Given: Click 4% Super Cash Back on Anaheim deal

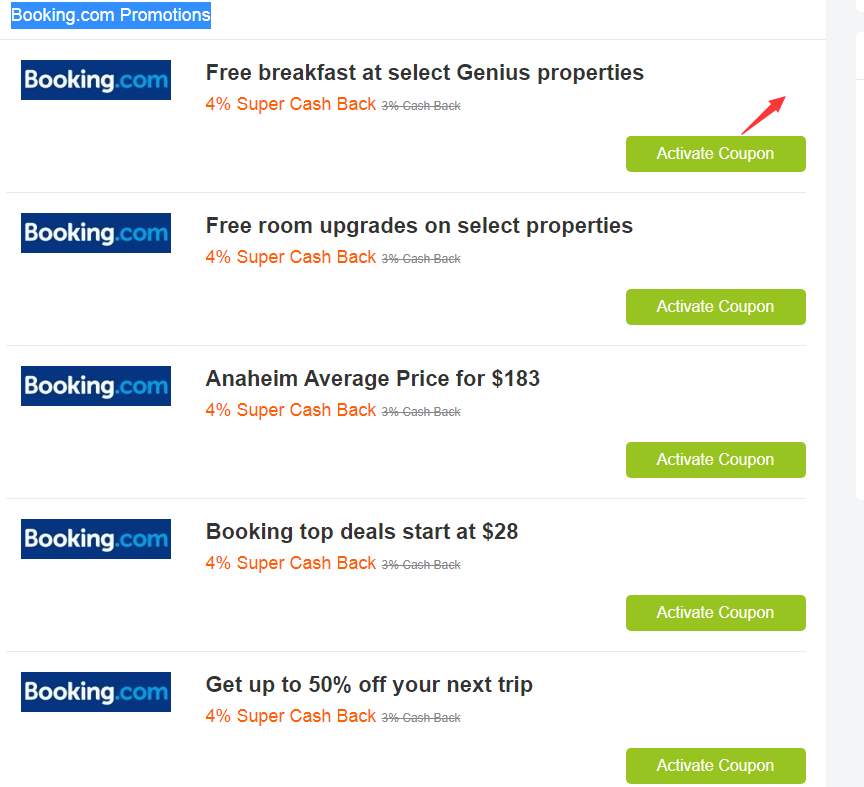Looking at the screenshot, I should coord(290,409).
